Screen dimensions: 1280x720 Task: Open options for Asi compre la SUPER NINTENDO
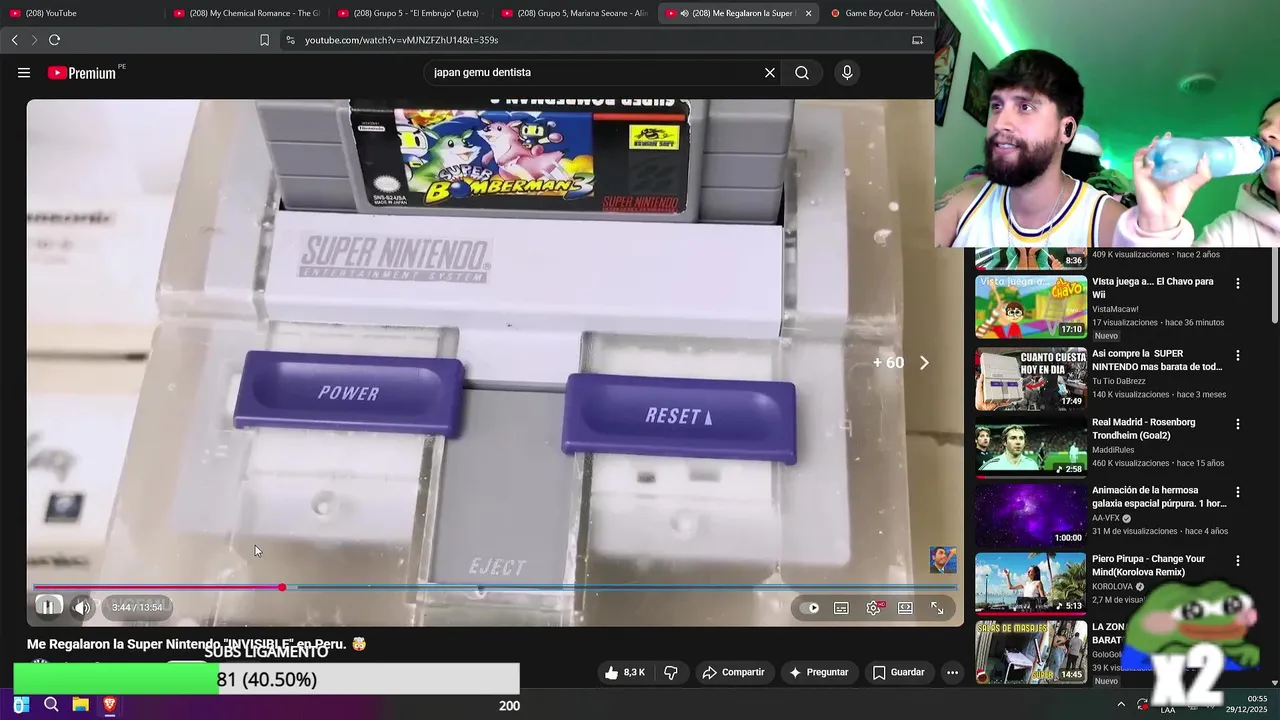coord(1237,355)
